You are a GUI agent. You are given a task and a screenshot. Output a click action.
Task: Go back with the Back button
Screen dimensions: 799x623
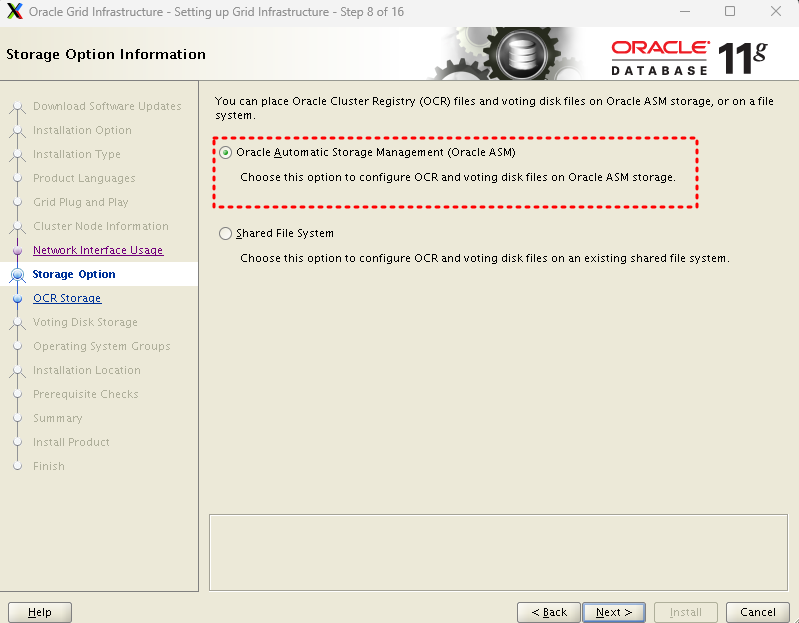(549, 612)
